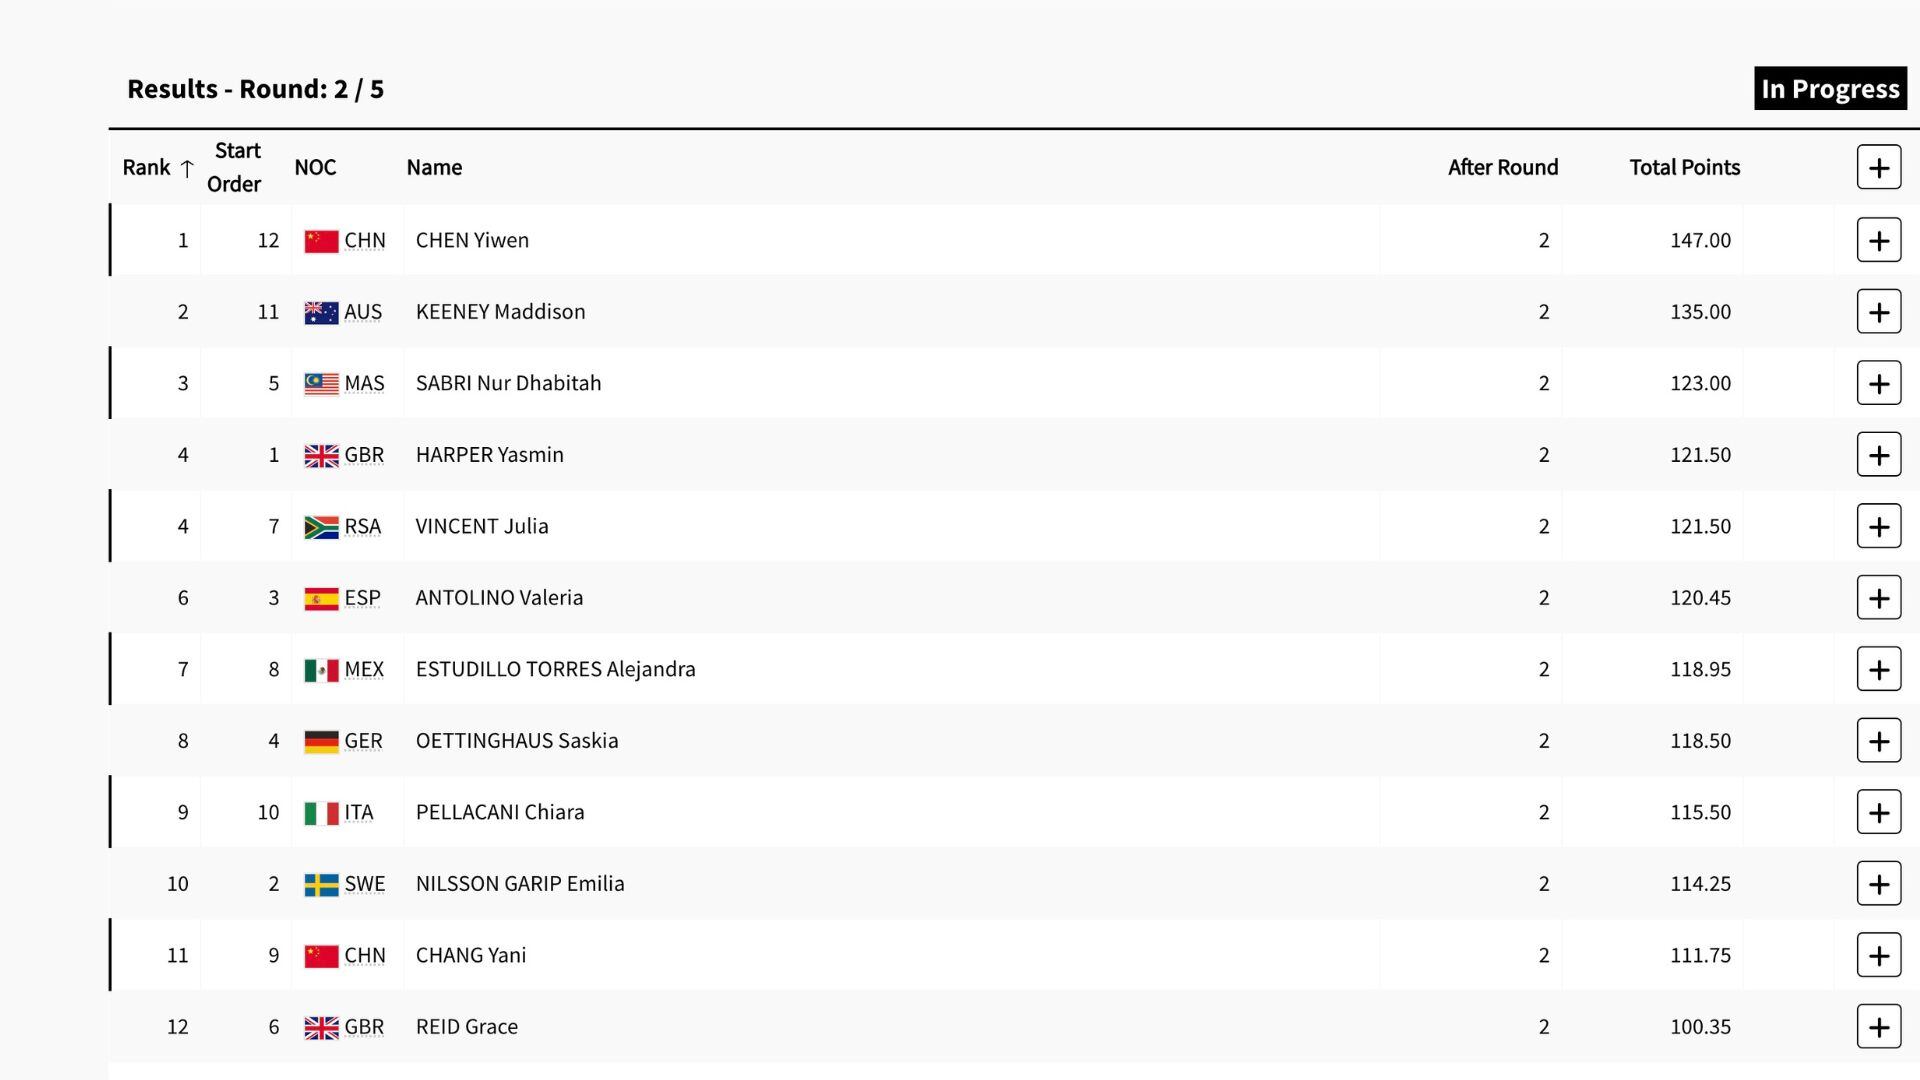Image resolution: width=1920 pixels, height=1080 pixels.
Task: Expand NILSSON GARIP Emilia's row
Action: pos(1878,884)
